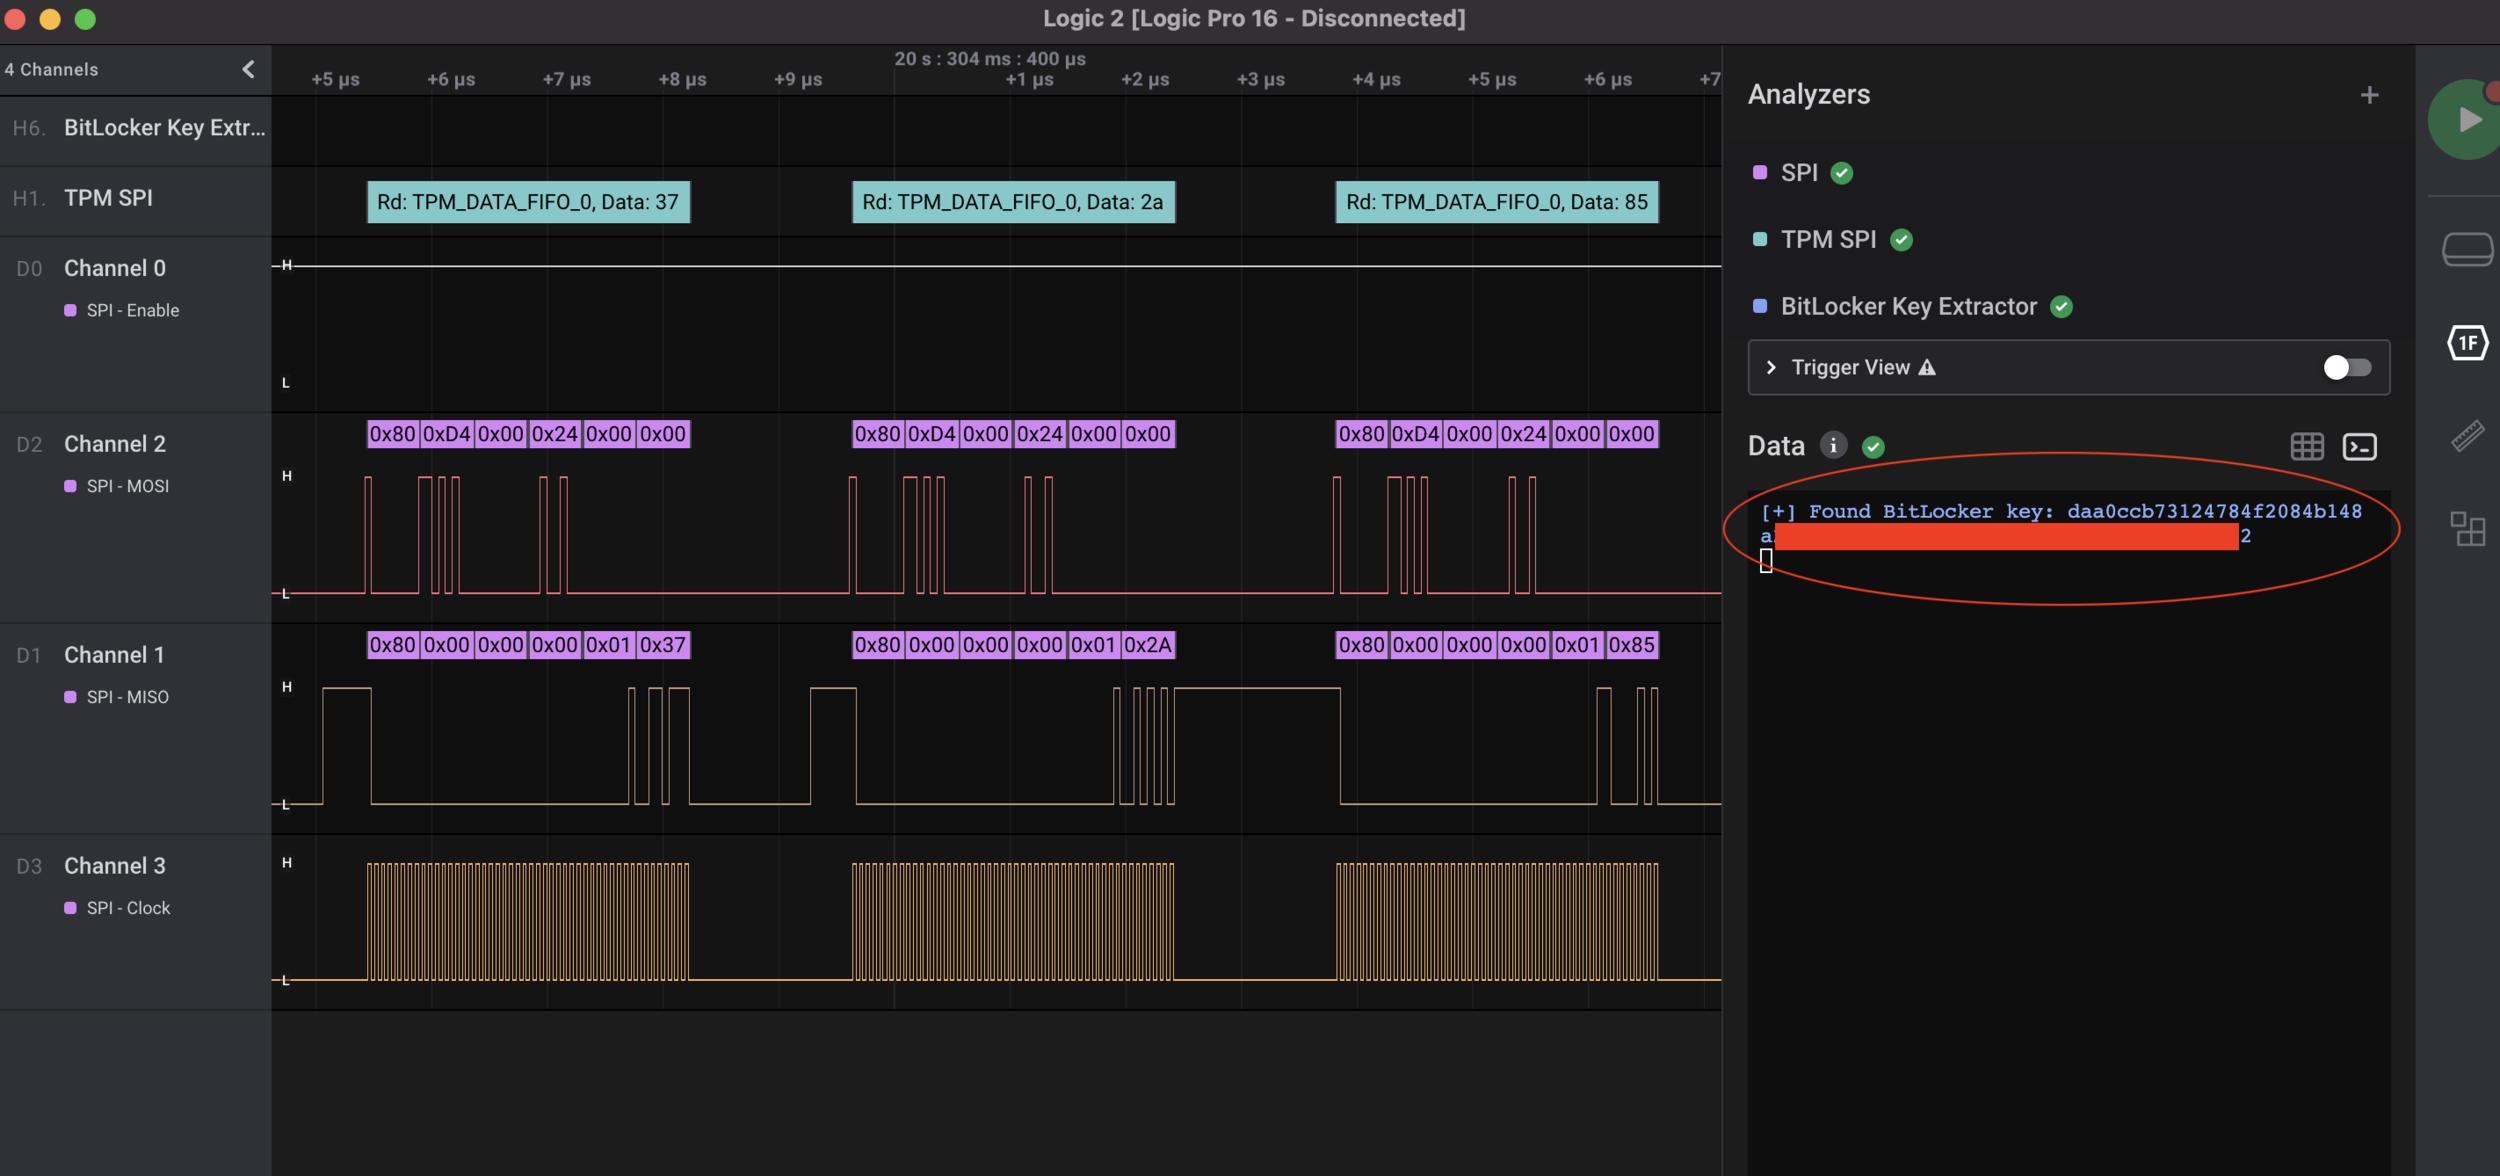Expand the Trigger View section

(1771, 367)
